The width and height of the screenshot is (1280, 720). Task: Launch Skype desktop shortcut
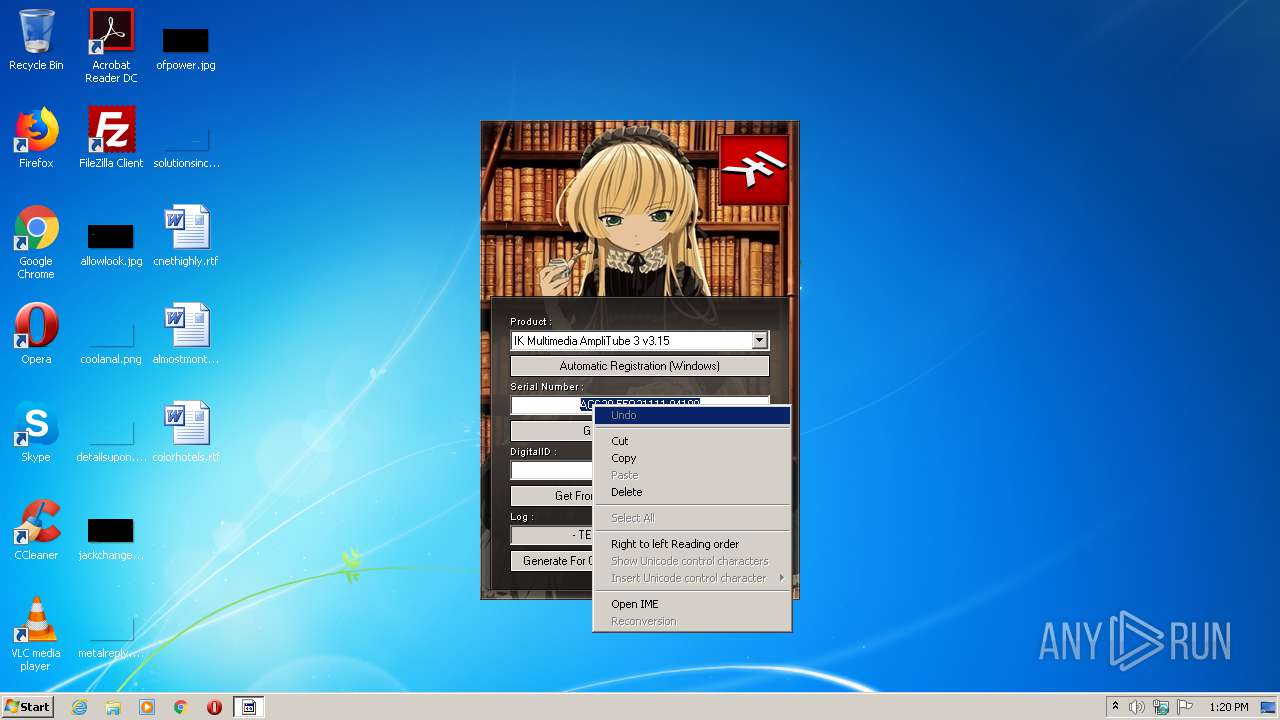point(36,432)
